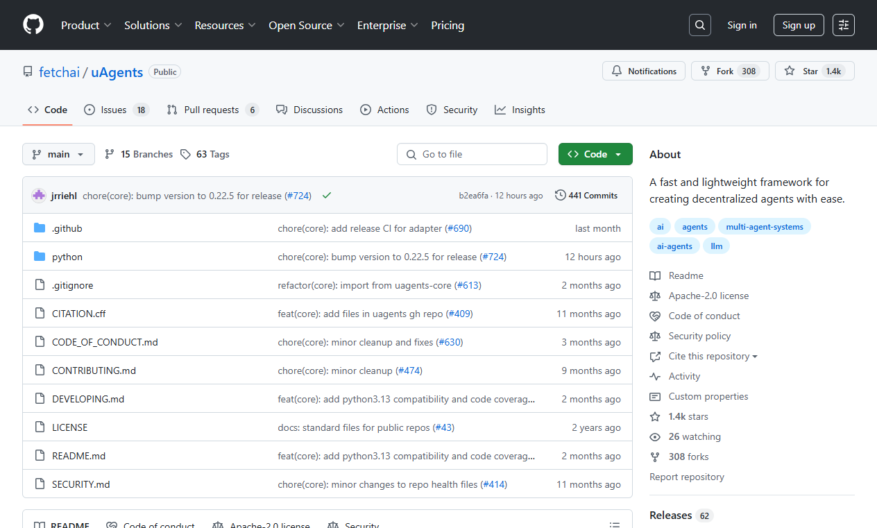
Task: Open the CODE_OF_CONDUCT.md file
Action: point(105,342)
